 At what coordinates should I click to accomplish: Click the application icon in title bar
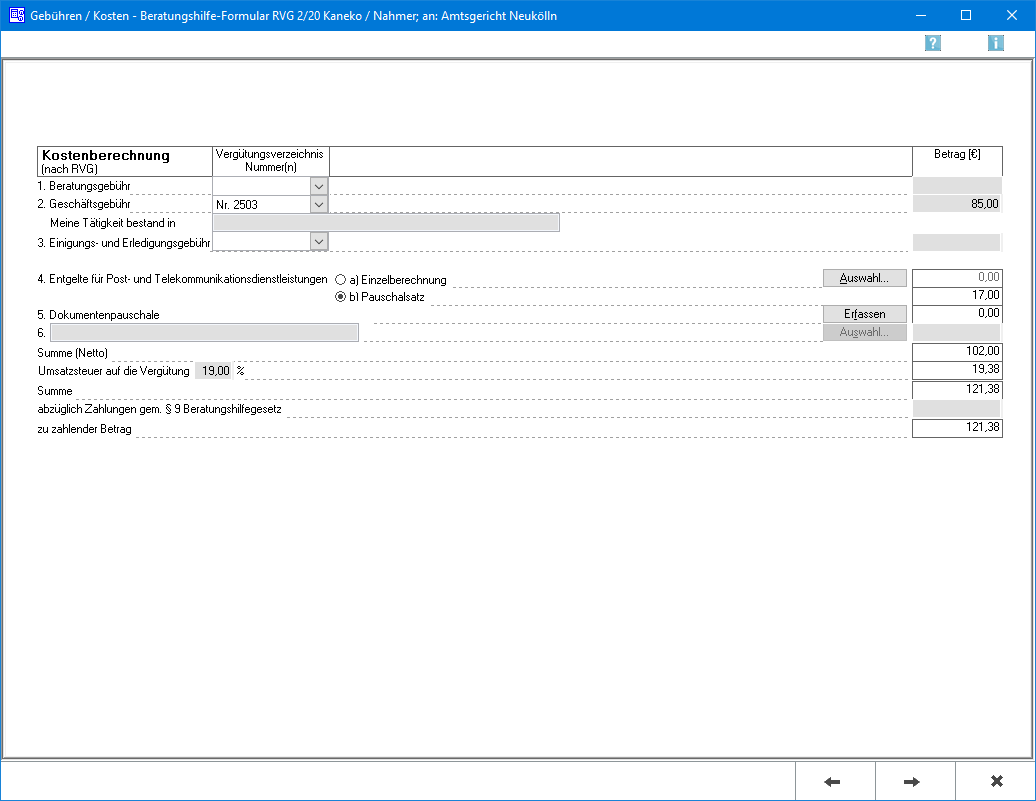(17, 16)
